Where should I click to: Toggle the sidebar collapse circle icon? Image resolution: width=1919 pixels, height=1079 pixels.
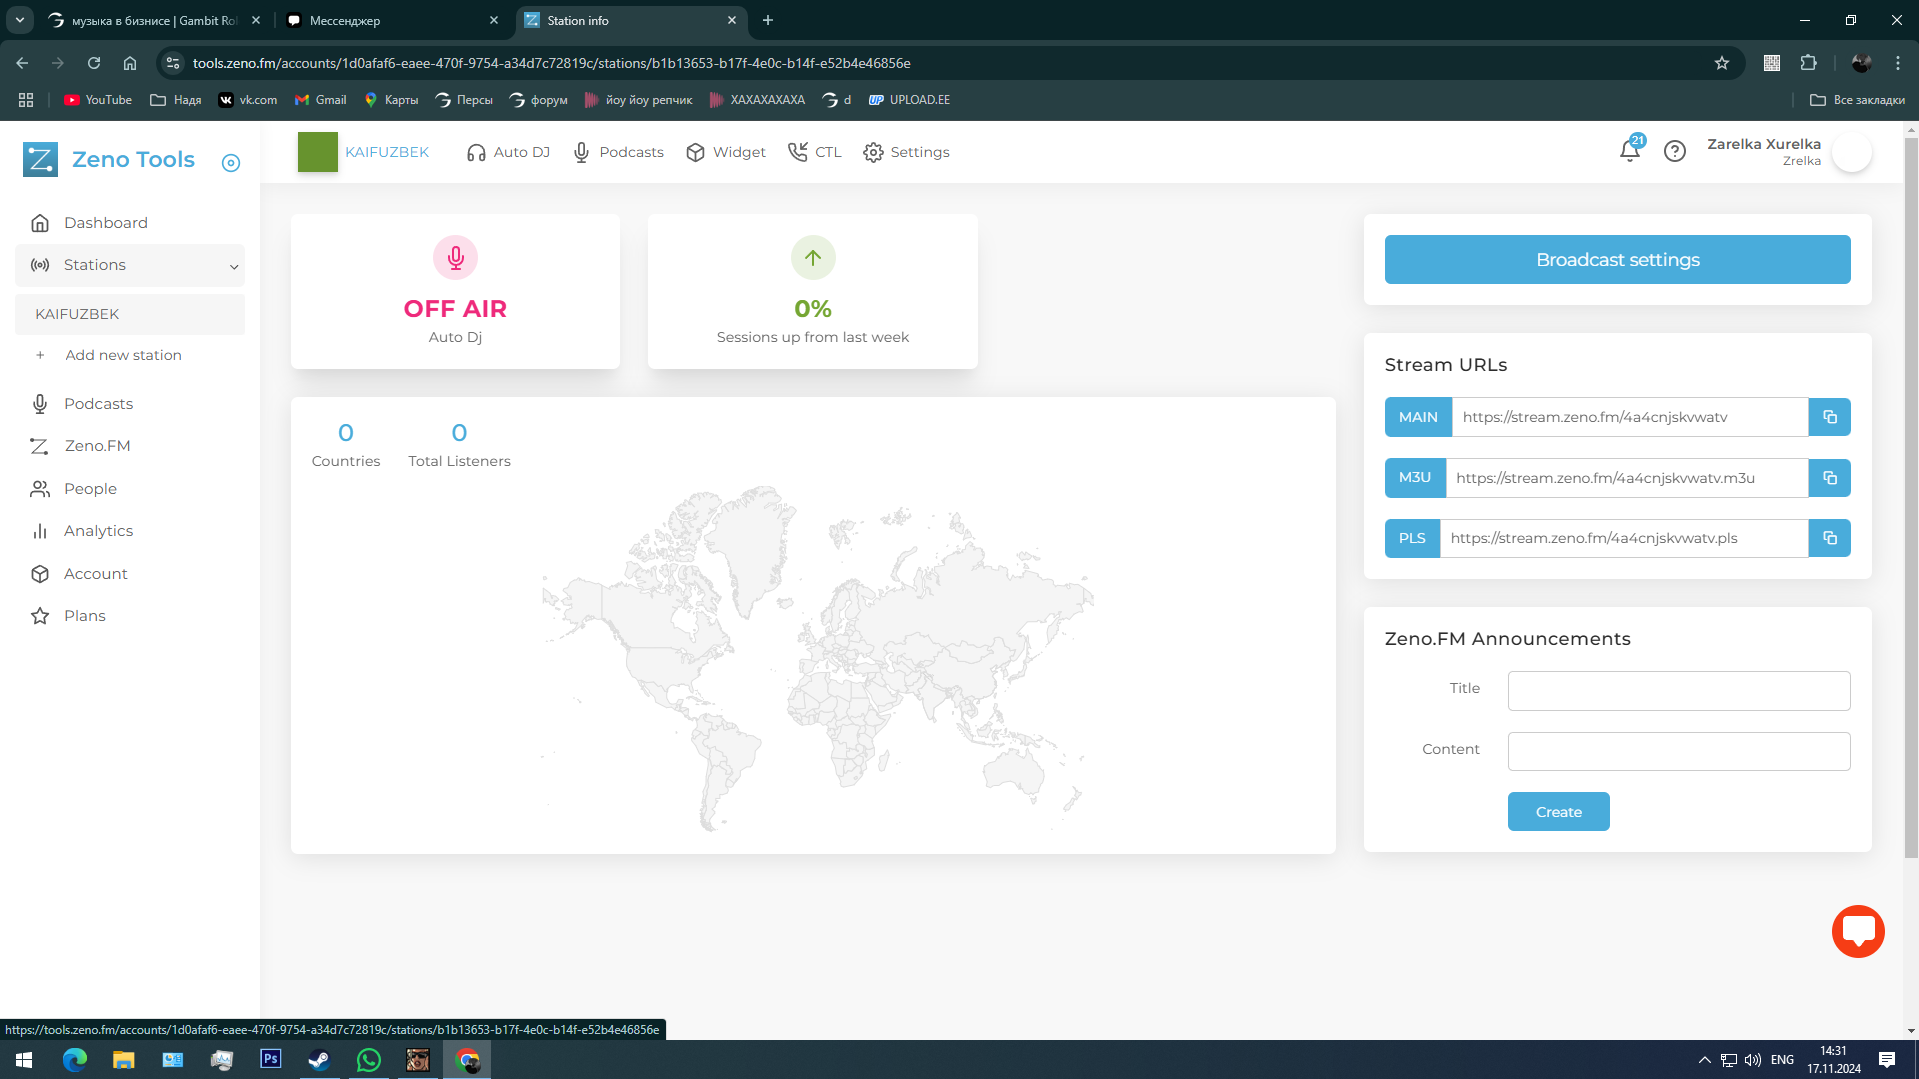pos(231,163)
